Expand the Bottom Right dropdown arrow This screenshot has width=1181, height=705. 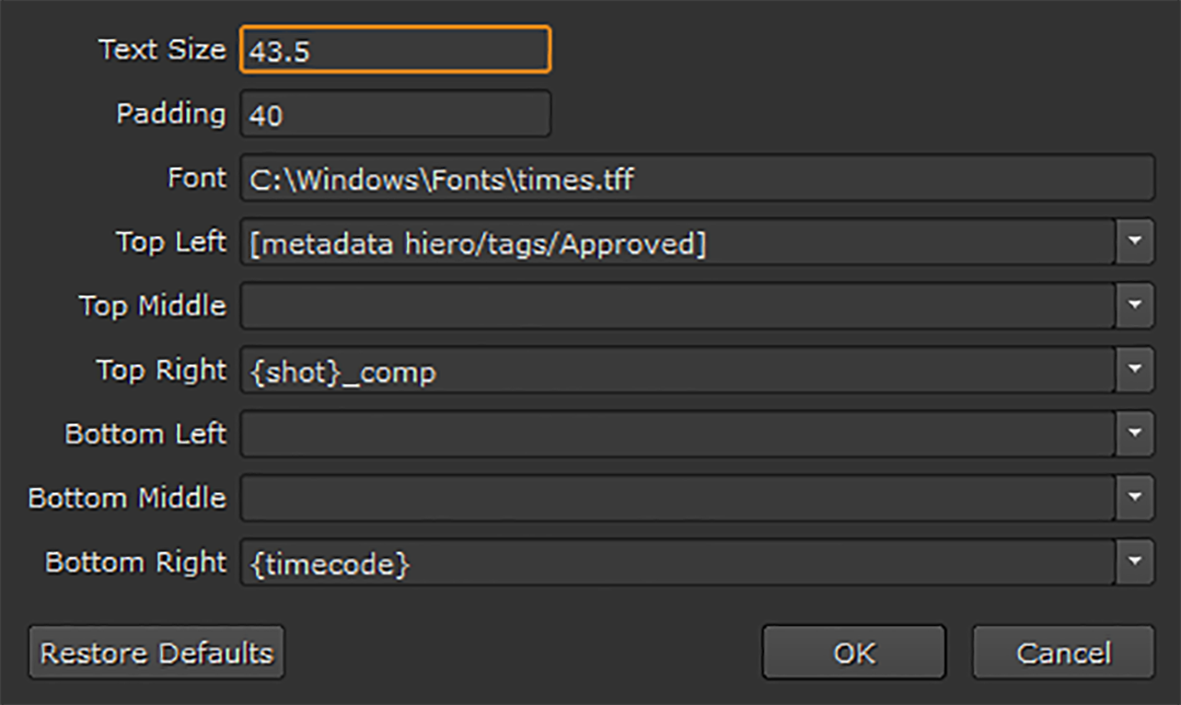pyautogui.click(x=1134, y=562)
